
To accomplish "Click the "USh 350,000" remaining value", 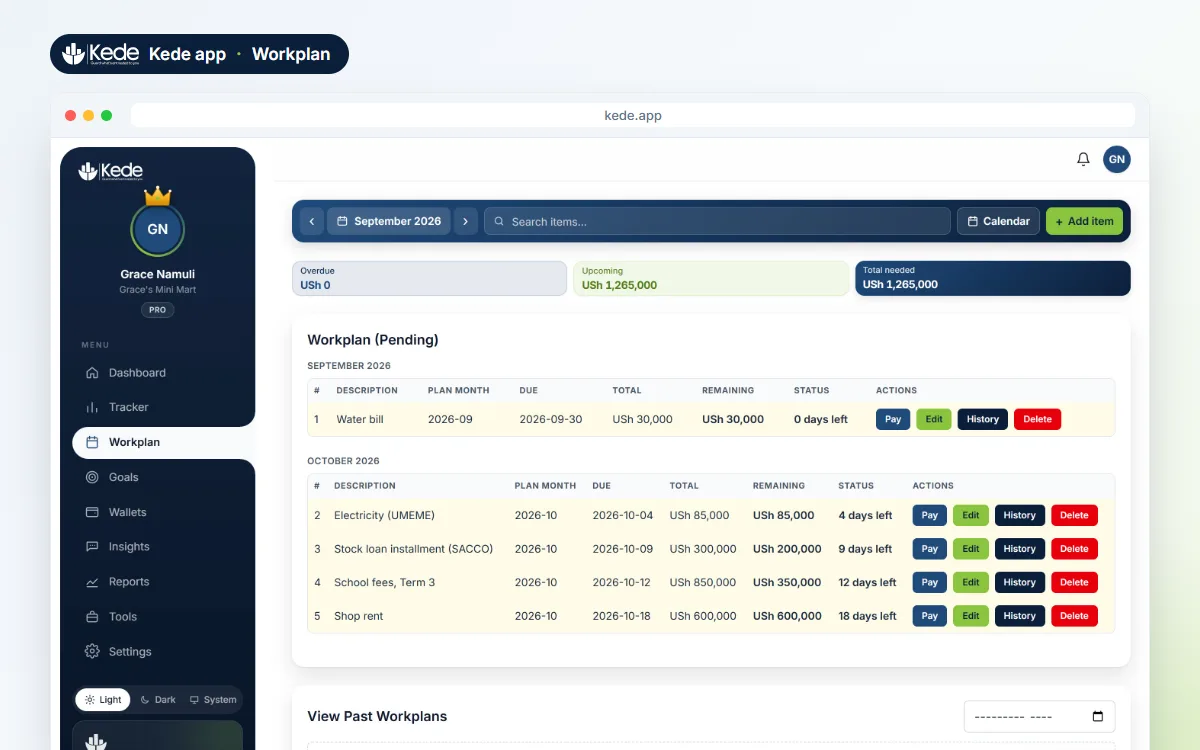I will [787, 582].
